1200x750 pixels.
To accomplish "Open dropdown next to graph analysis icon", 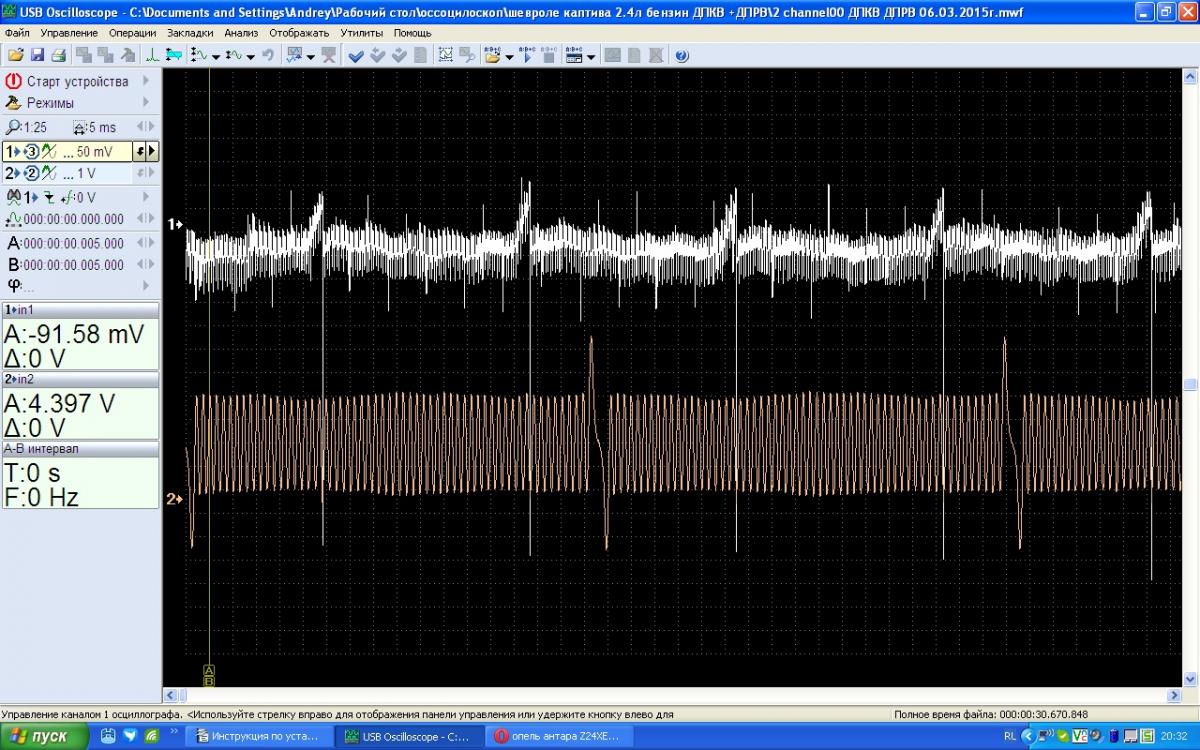I will coord(310,56).
